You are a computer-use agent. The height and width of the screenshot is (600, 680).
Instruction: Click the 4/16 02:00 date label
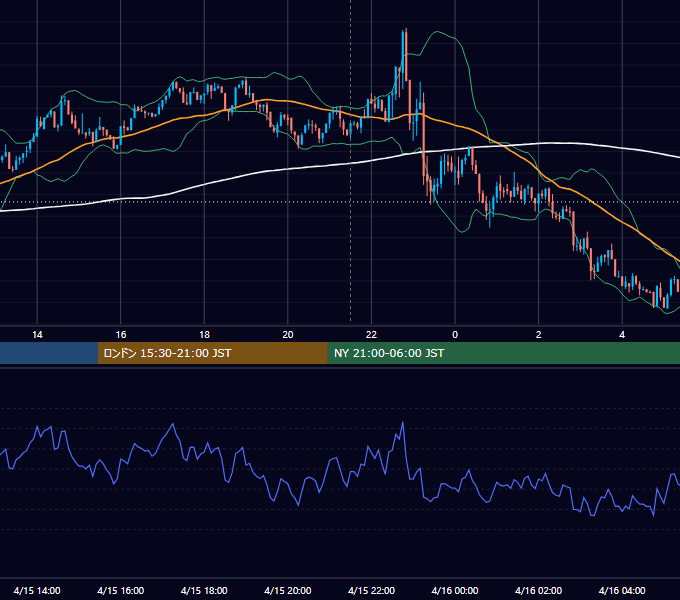(x=538, y=590)
